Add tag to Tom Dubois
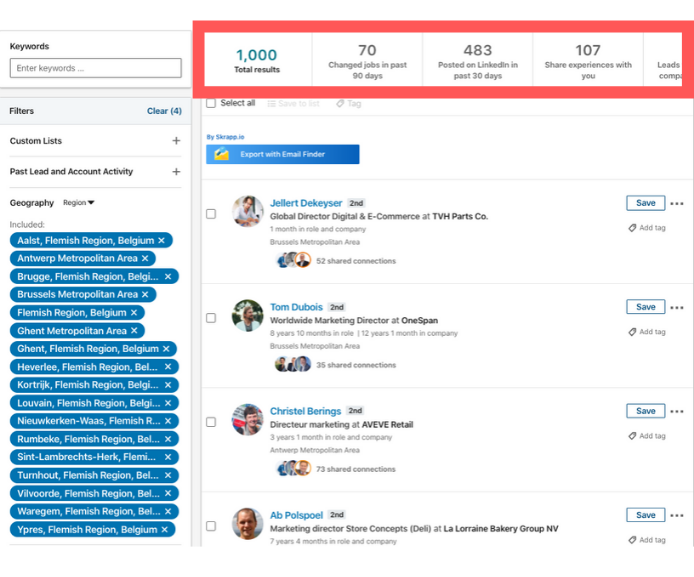Image resolution: width=694 pixels, height=577 pixels. 647,331
